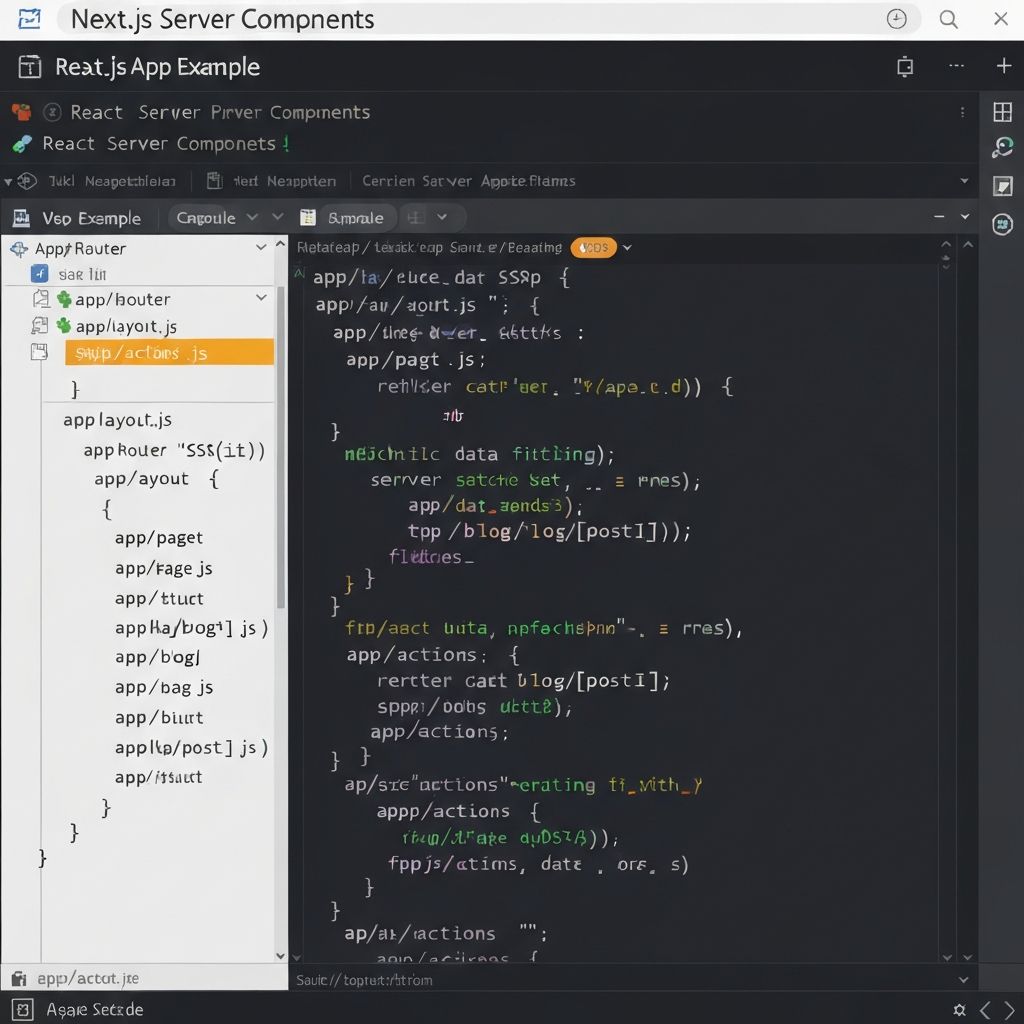Expand the app/houter tree chevron
Screen dimensions: 1024x1024
click(x=261, y=298)
